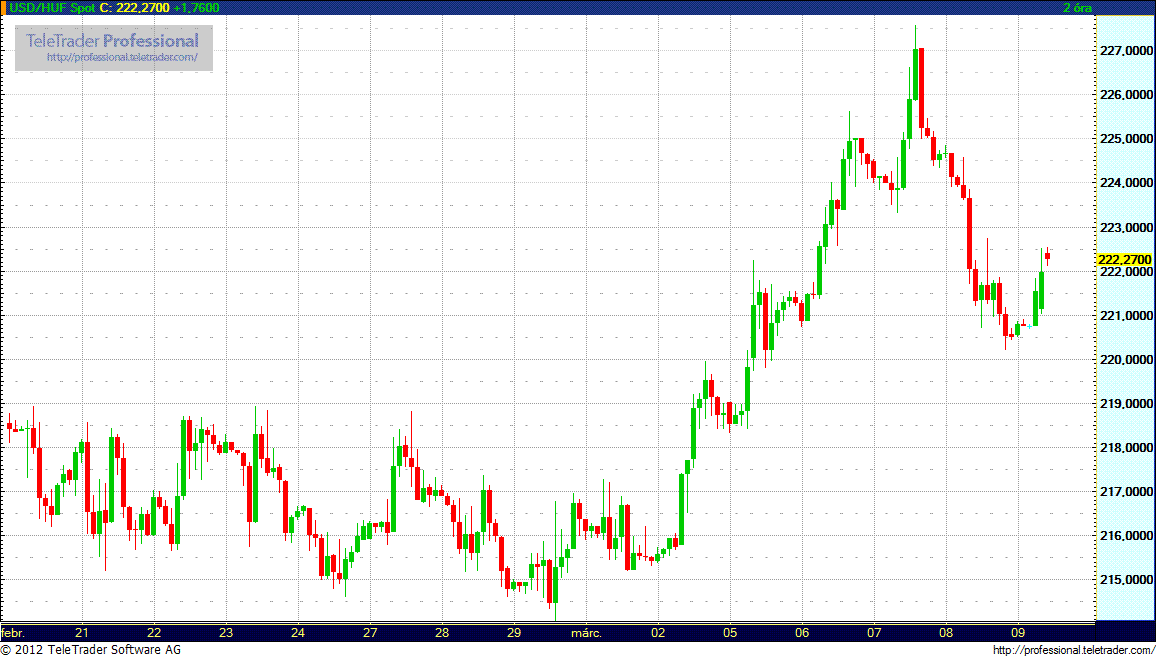The image size is (1156, 659).
Task: Select the yellow 222,2700 current price tag
Action: pyautogui.click(x=1124, y=259)
